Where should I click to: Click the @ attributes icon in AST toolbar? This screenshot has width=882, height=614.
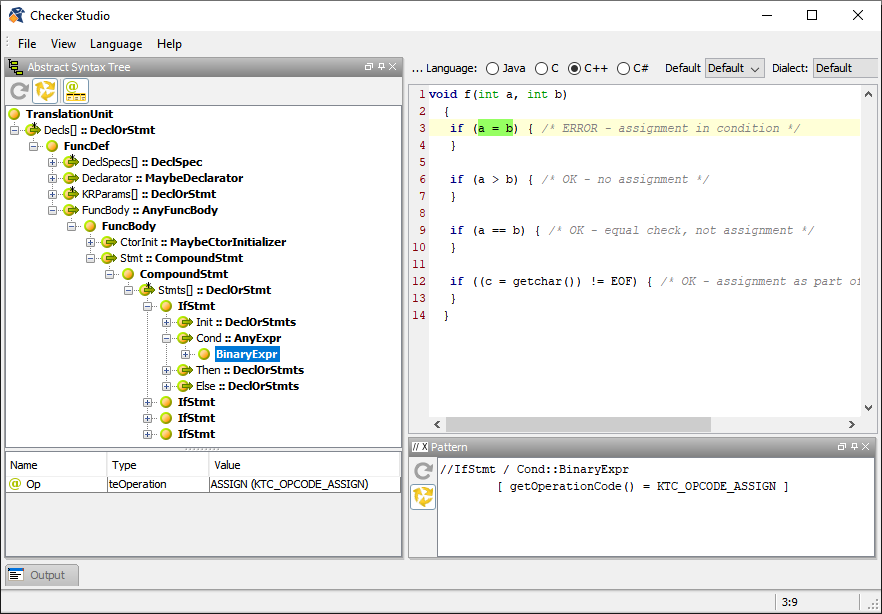pyautogui.click(x=76, y=91)
